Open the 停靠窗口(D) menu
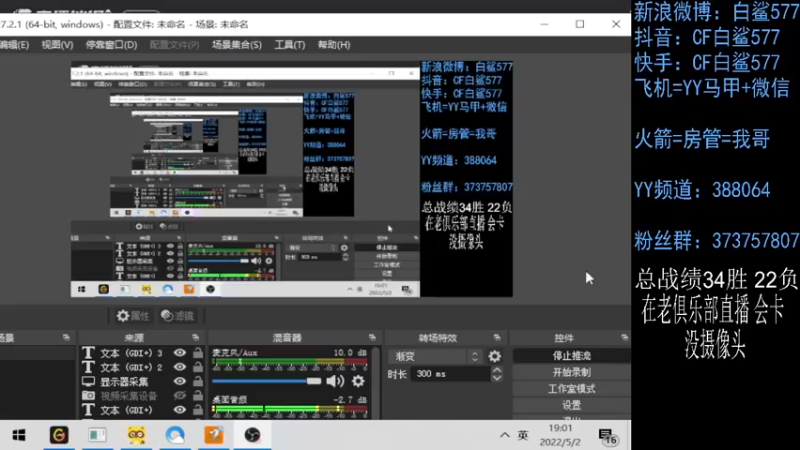Screen dimensions: 800x450 (x=111, y=45)
